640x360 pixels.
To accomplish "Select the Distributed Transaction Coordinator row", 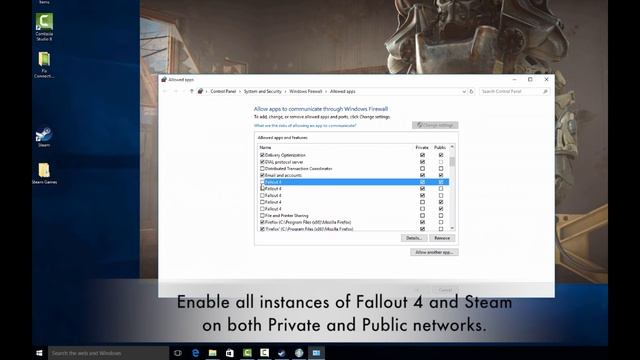I will 354,169.
